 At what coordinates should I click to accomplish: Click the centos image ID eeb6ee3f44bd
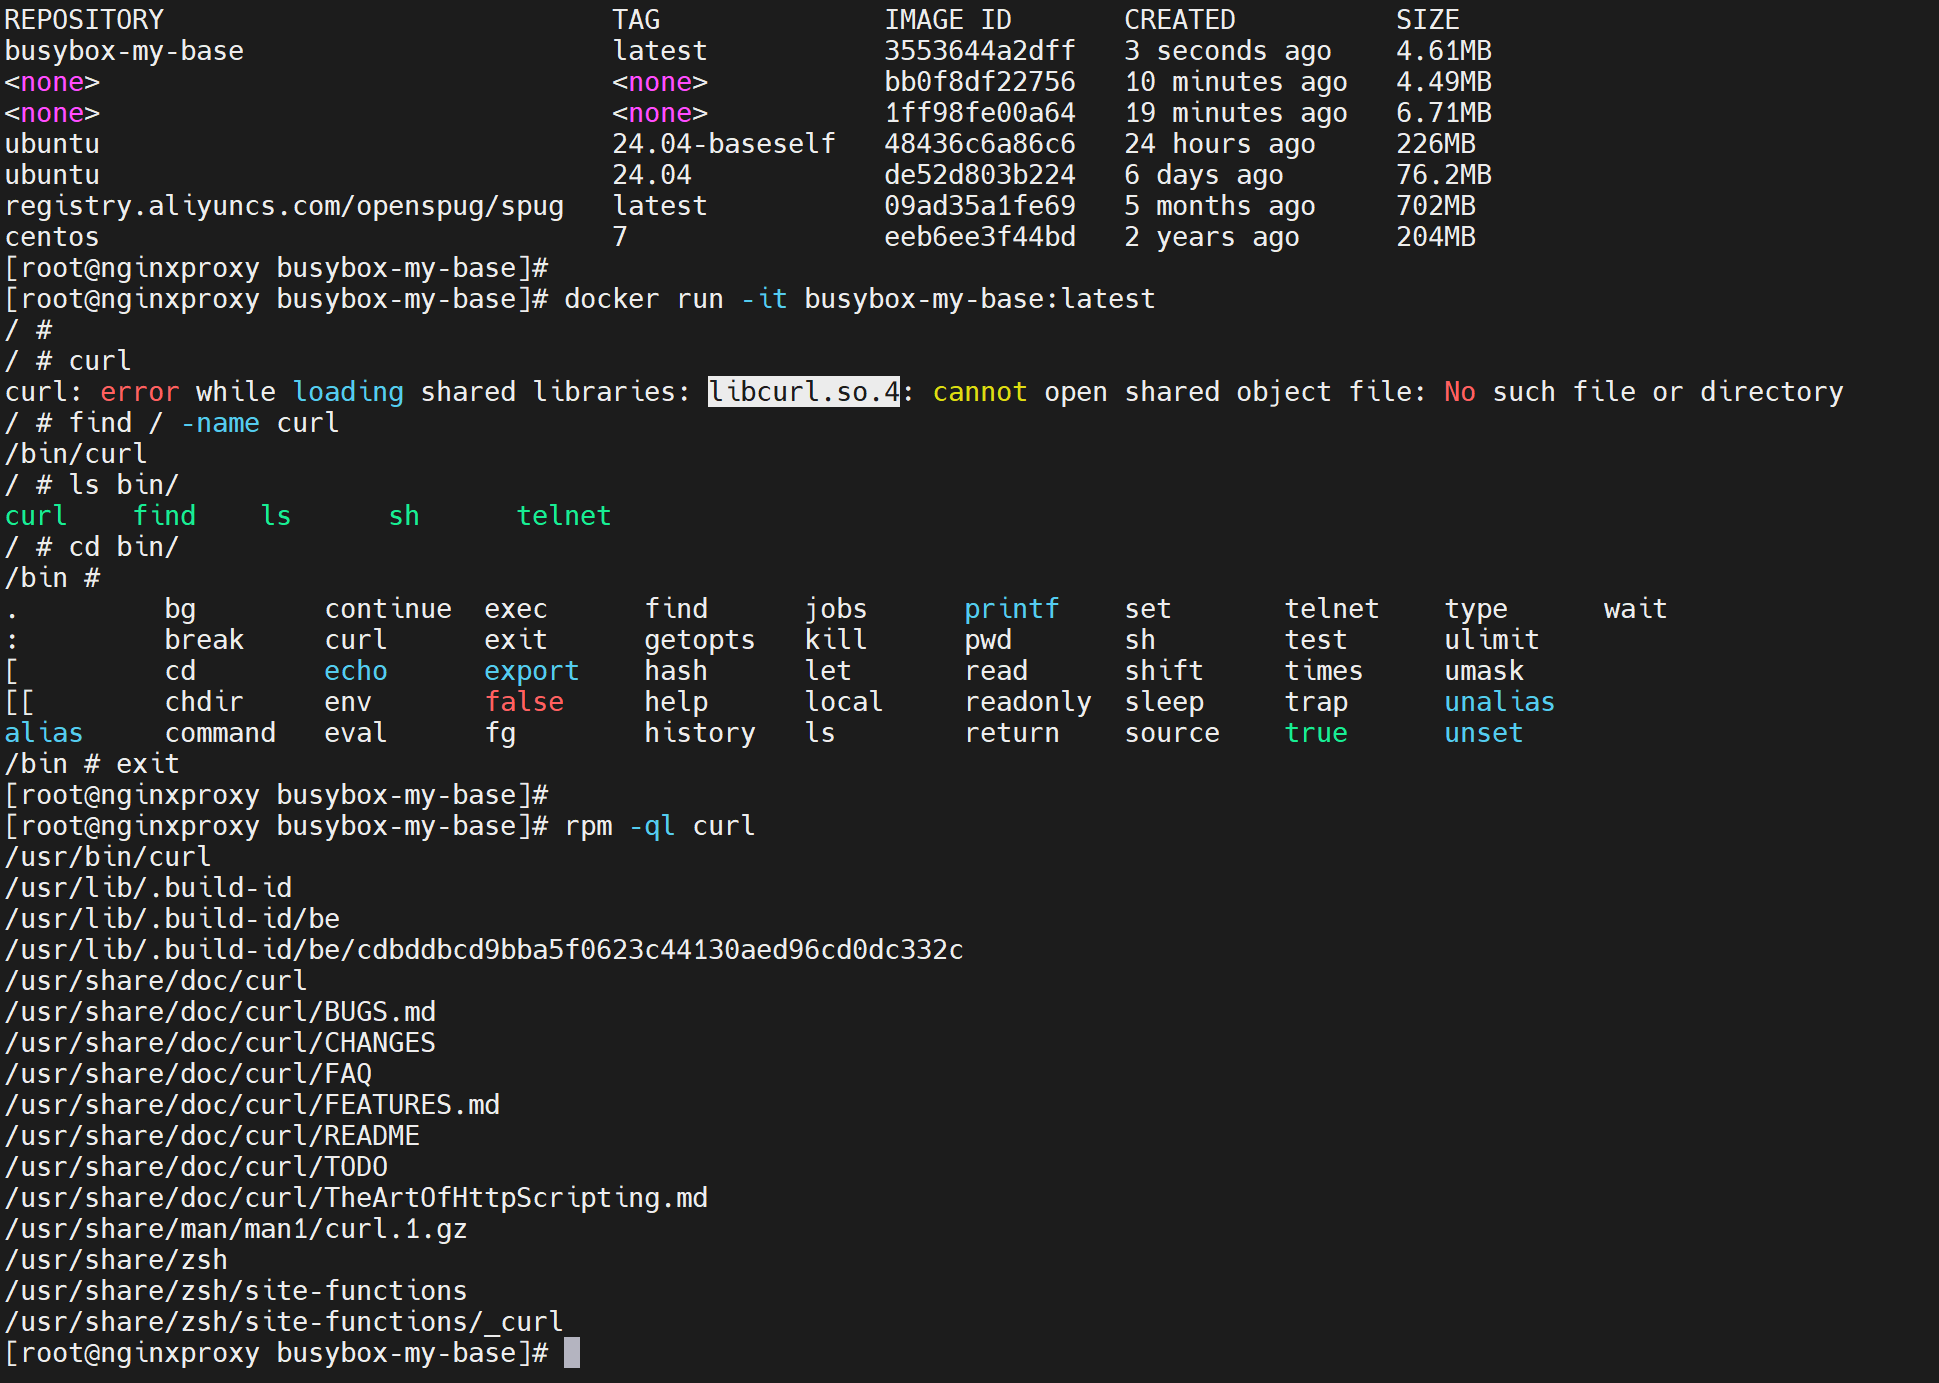(979, 236)
